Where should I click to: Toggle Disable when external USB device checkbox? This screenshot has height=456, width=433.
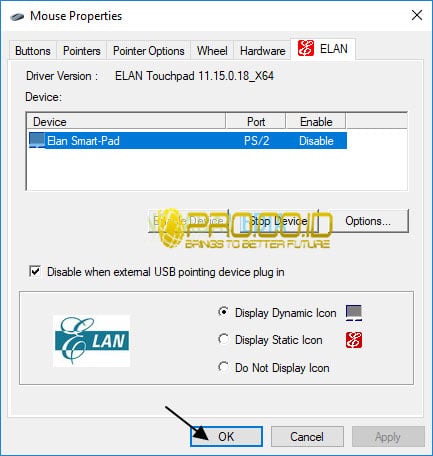(35, 271)
